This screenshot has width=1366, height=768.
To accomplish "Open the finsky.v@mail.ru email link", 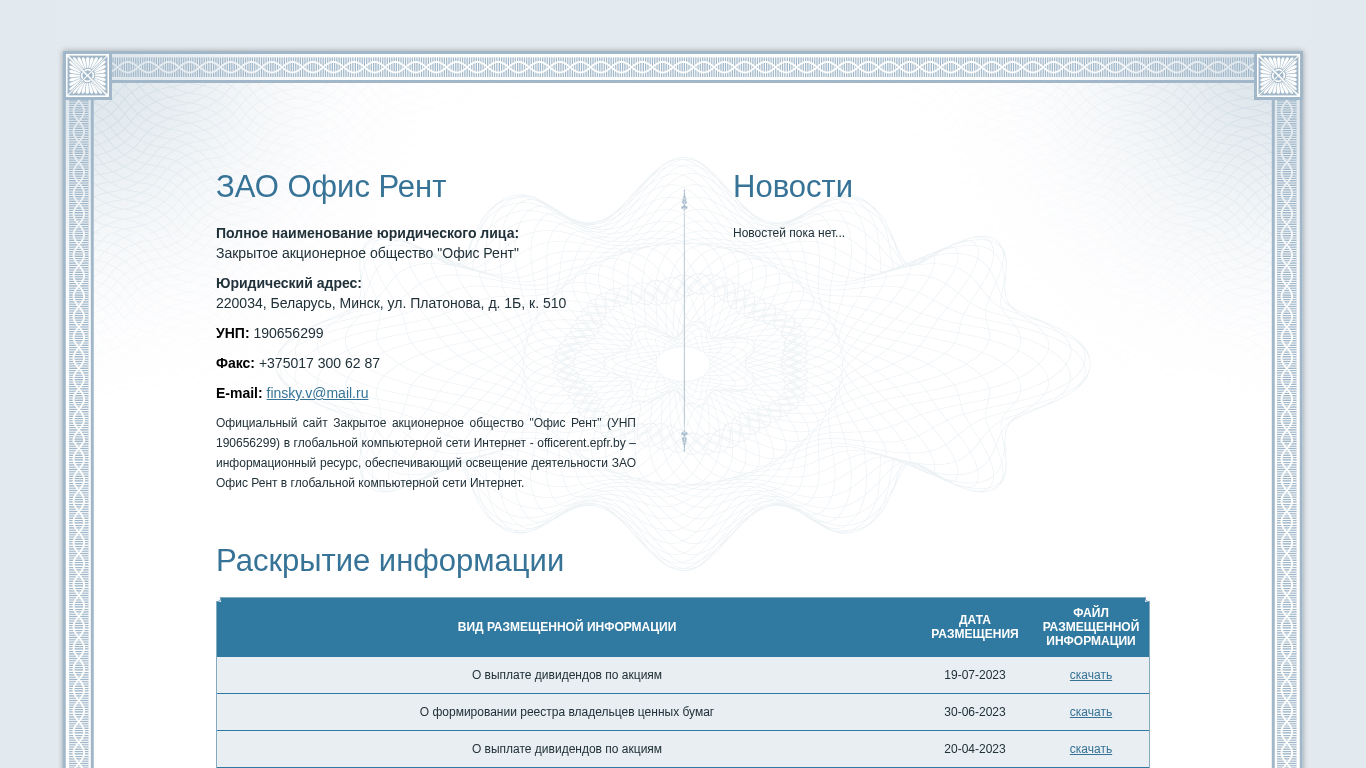I will (x=317, y=393).
